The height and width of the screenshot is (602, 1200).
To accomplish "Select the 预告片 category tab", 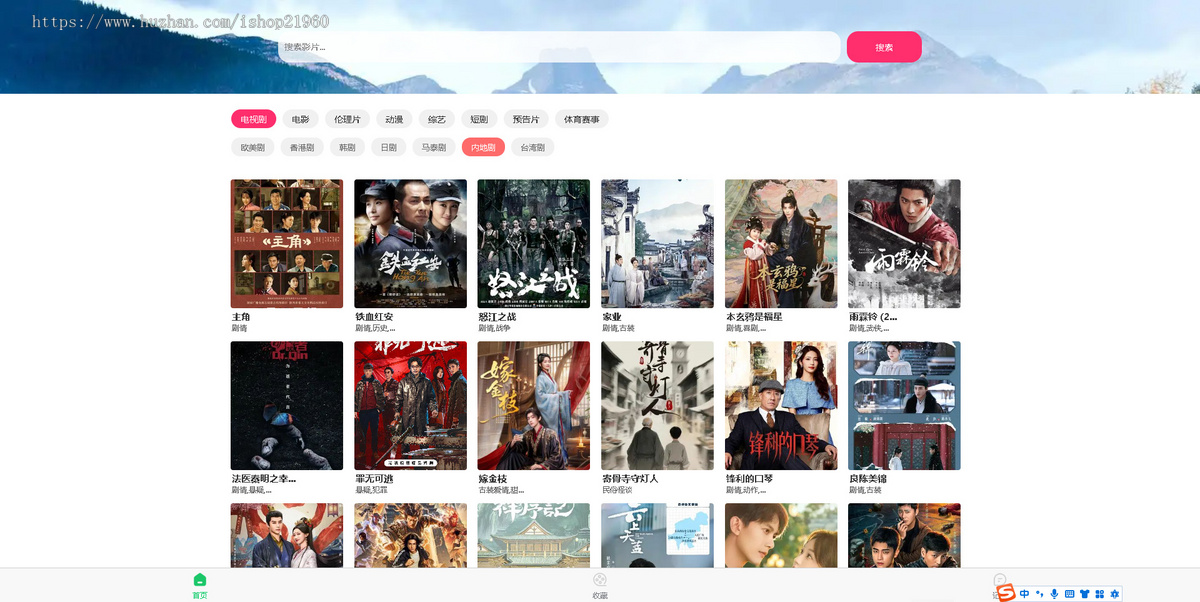I will point(526,119).
